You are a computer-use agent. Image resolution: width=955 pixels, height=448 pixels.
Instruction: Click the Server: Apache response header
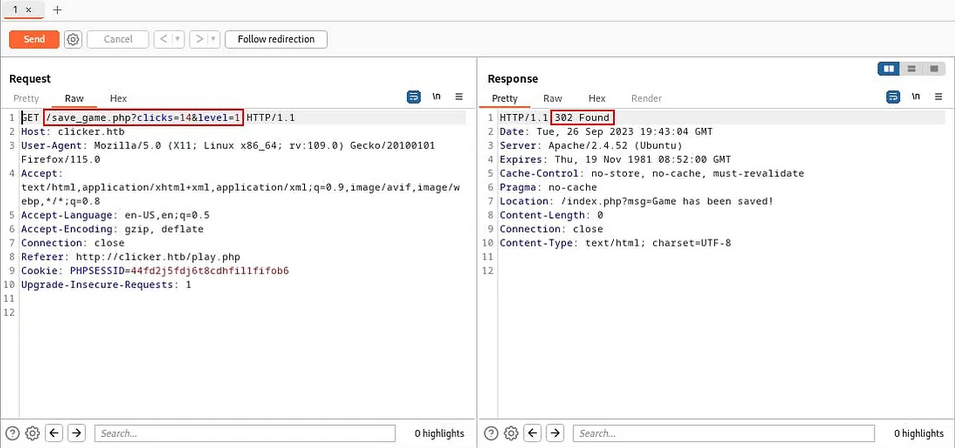point(591,145)
